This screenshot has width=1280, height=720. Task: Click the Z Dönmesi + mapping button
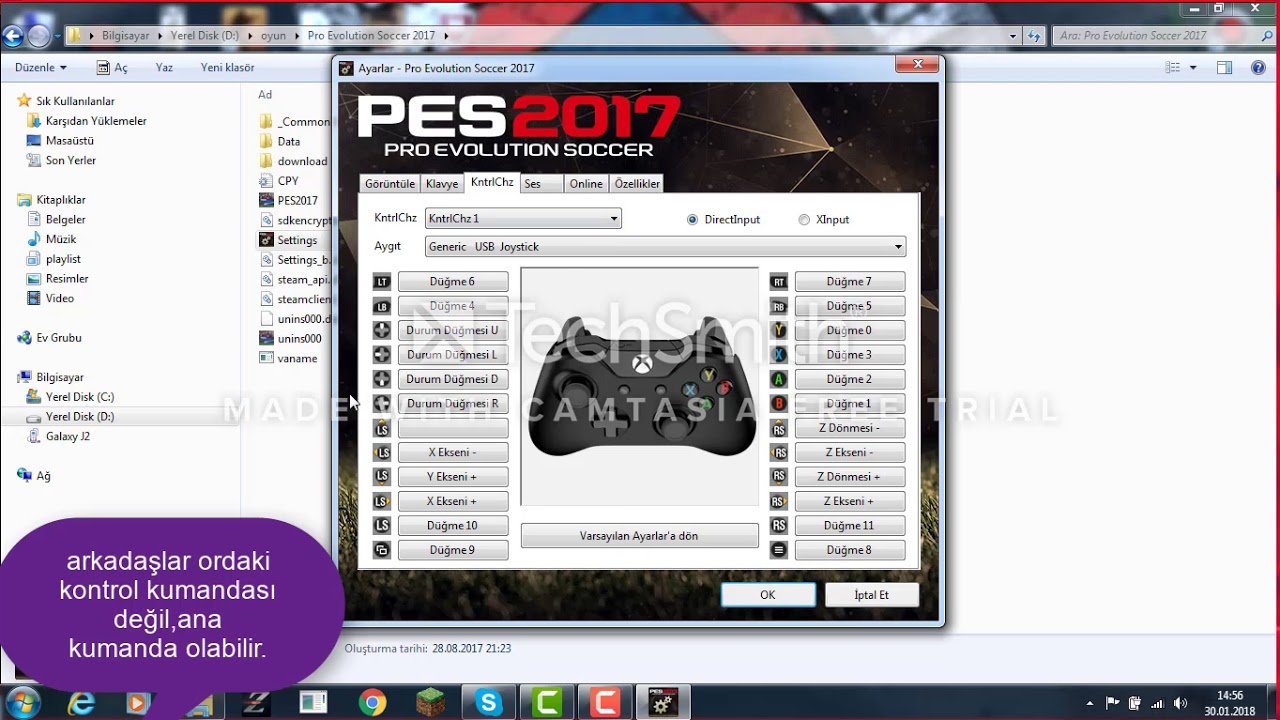(x=850, y=477)
